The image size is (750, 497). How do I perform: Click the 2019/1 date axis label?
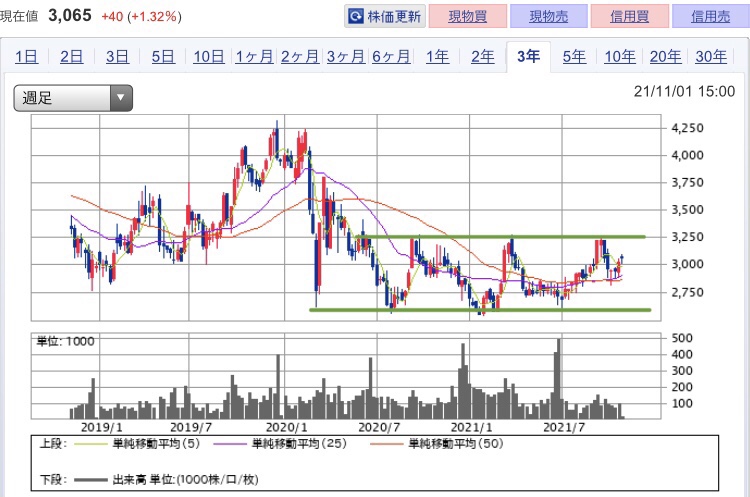(102, 427)
